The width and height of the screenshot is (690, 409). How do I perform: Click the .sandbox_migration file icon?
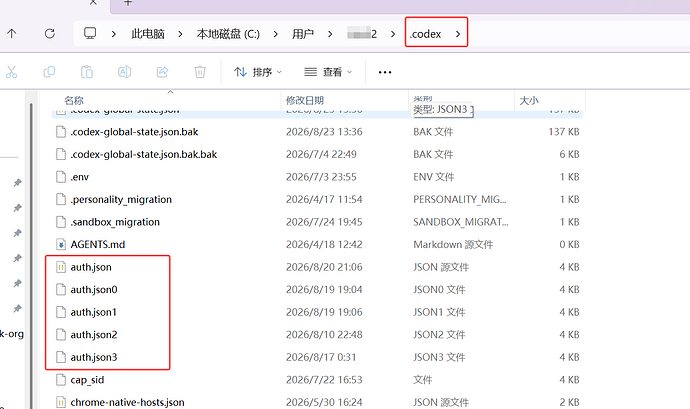point(61,221)
